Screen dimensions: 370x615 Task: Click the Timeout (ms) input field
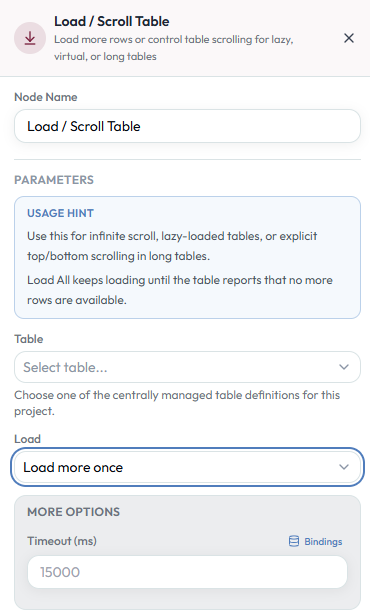(187, 572)
